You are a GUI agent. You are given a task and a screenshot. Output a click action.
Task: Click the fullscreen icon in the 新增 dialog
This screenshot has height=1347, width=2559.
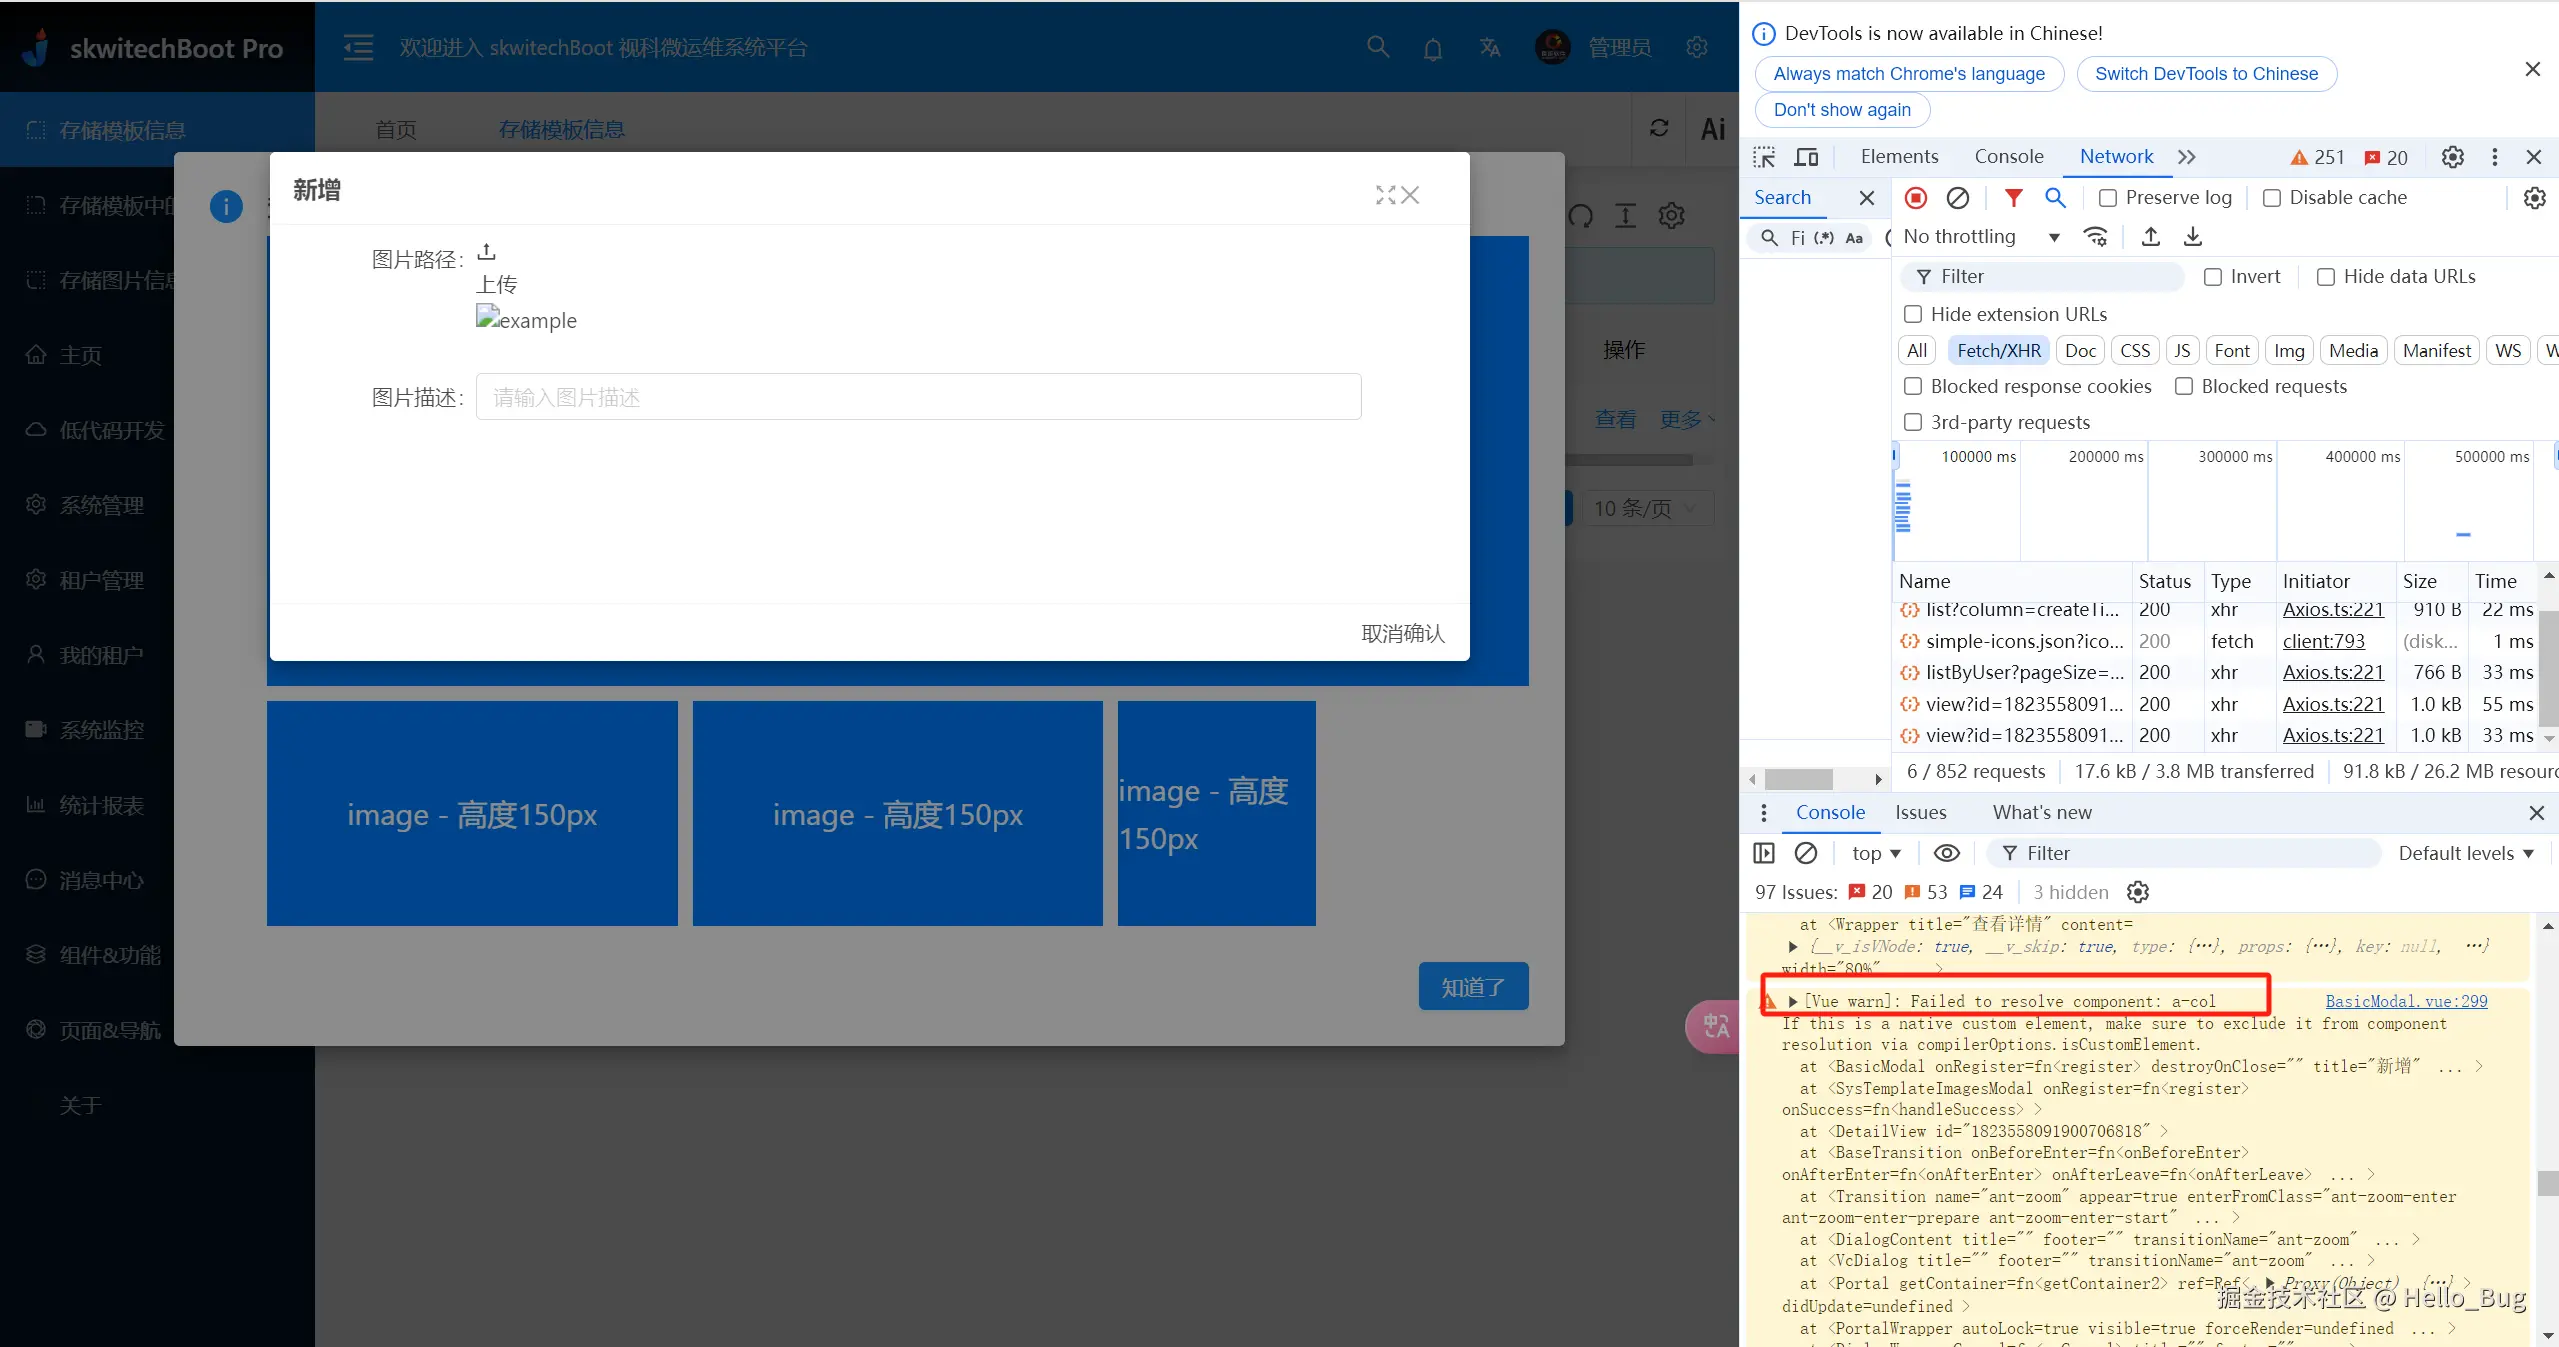coord(1384,195)
